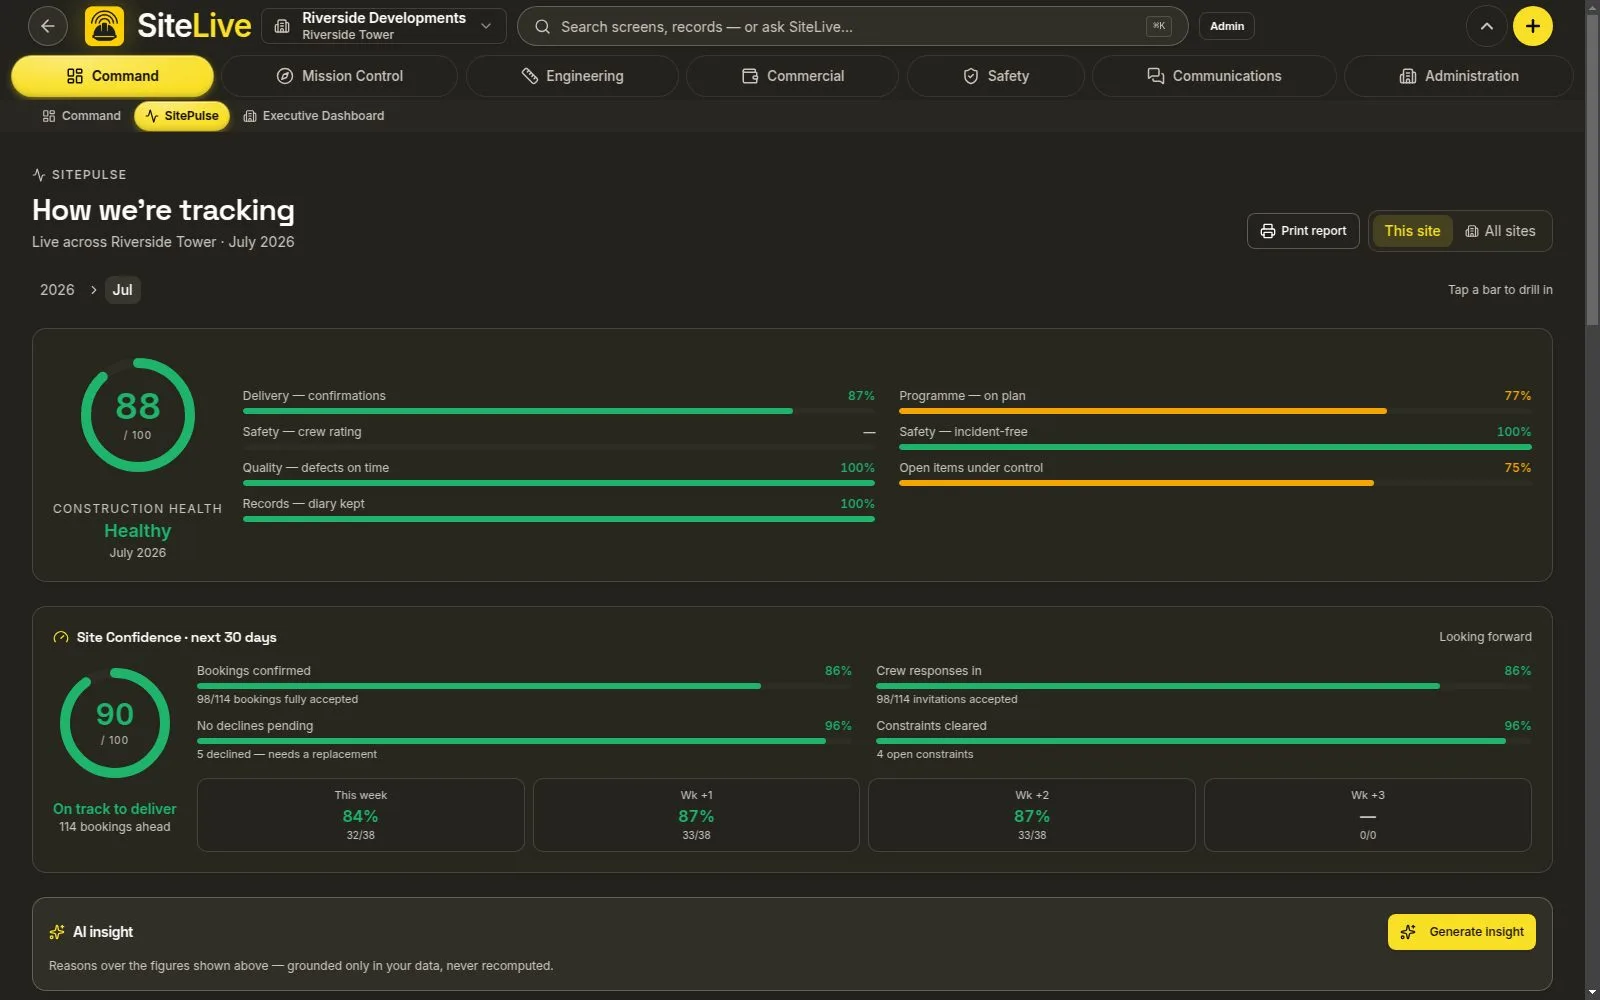Click the Programme — on plan progress bar
Screen dimensions: 1600x1000
point(1215,411)
